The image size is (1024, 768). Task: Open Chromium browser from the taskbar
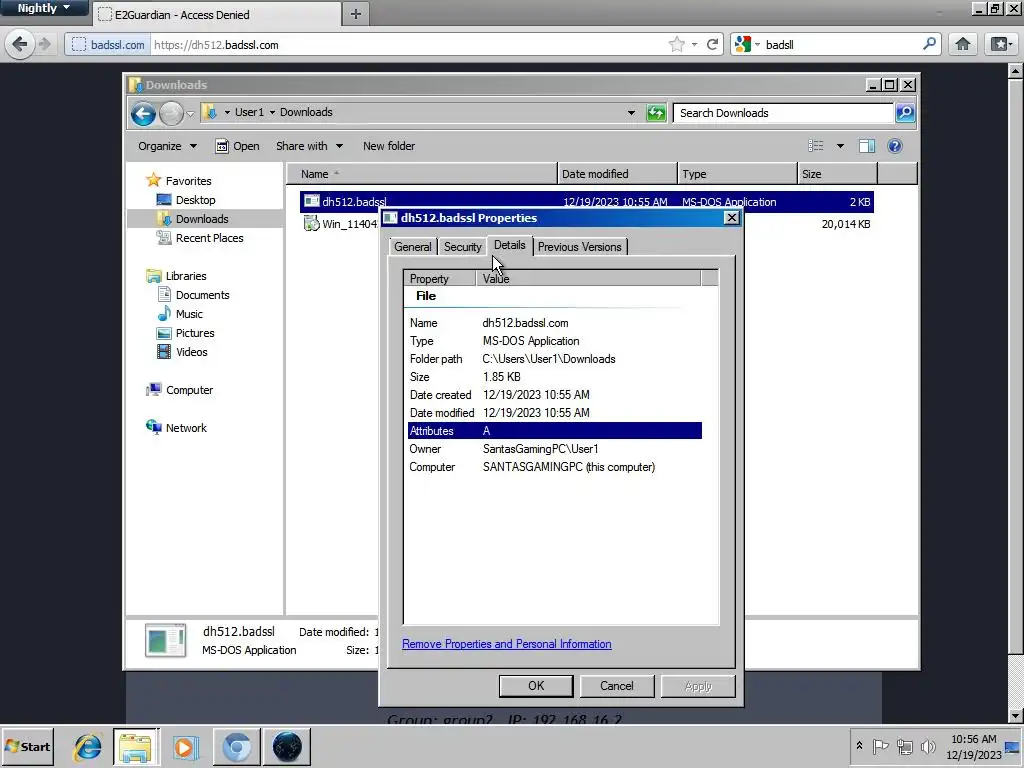[236, 746]
